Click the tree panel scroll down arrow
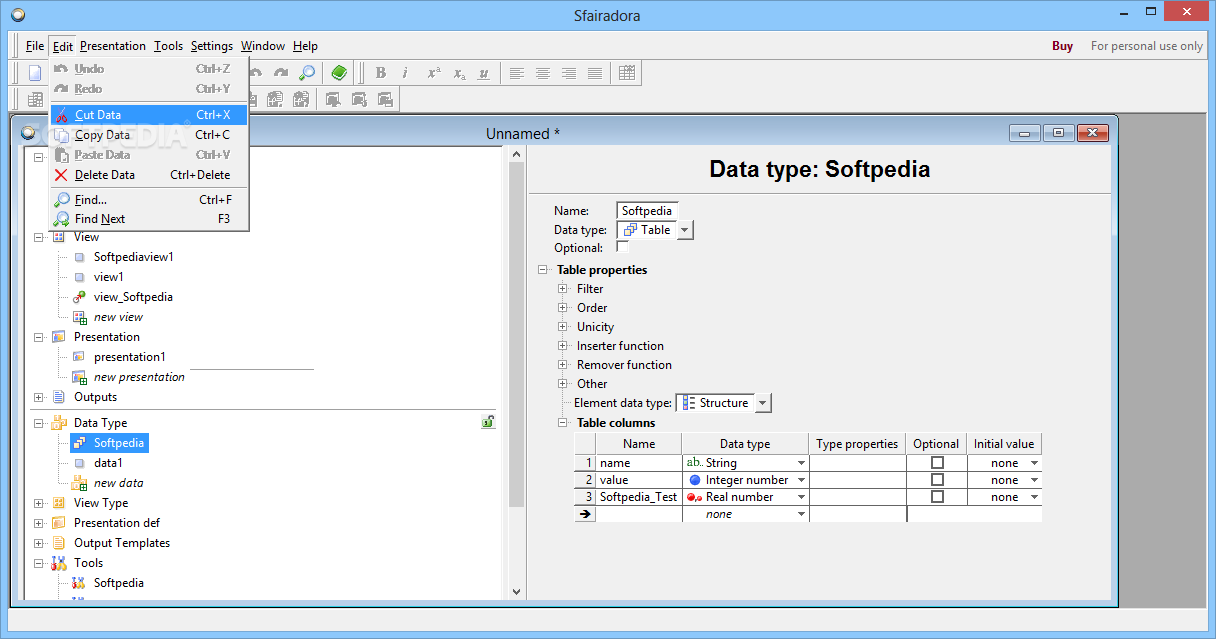 [517, 591]
